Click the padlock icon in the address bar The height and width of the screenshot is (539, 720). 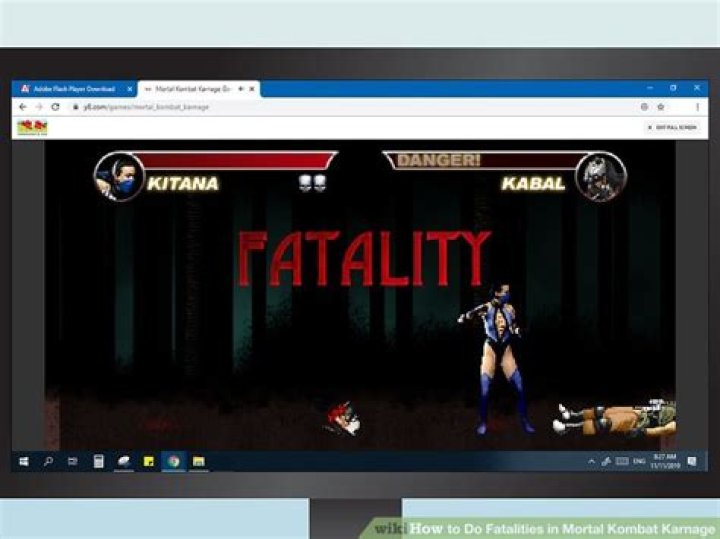[76, 107]
